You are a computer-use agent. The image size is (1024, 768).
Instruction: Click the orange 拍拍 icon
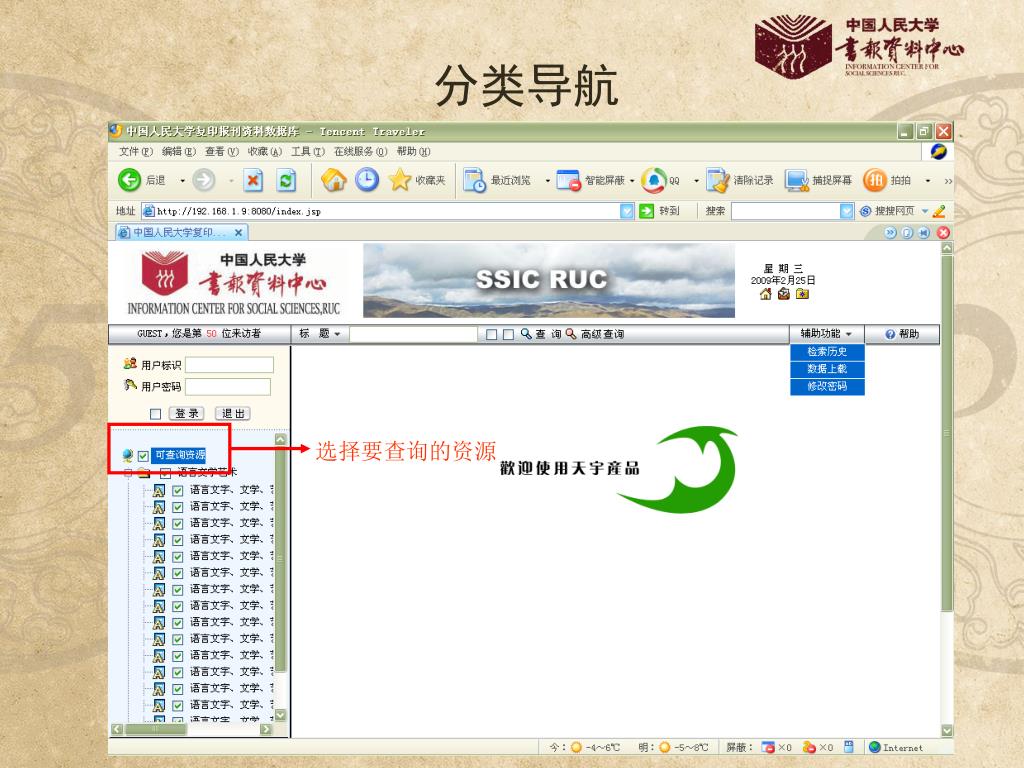pyautogui.click(x=874, y=180)
